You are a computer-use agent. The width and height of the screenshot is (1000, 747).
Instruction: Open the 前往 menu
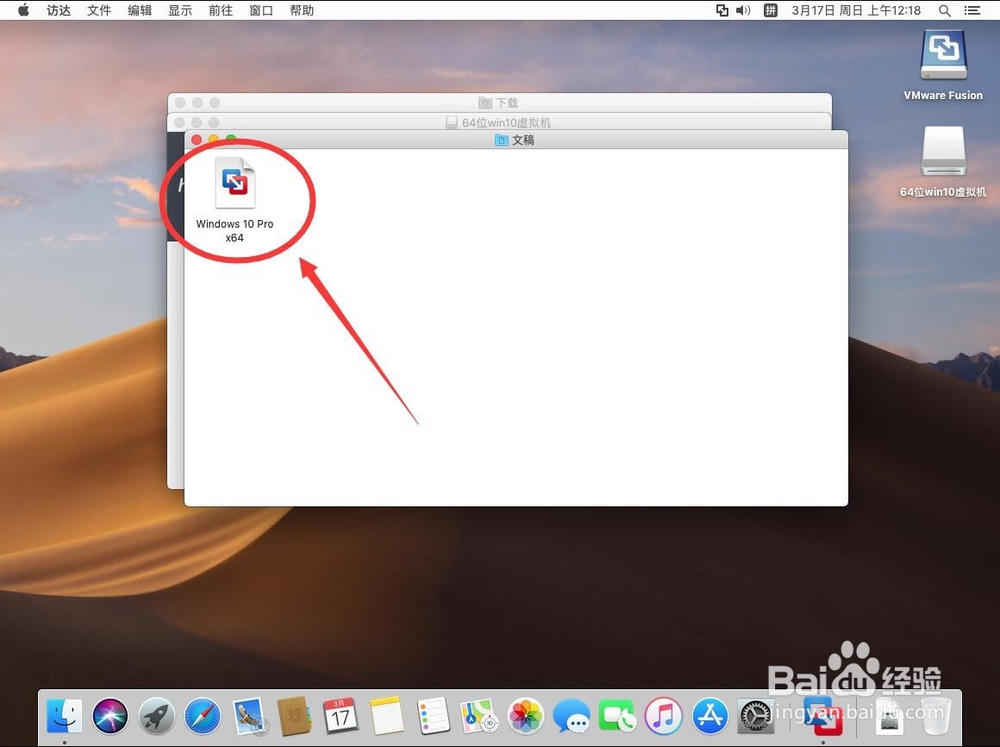[x=221, y=10]
